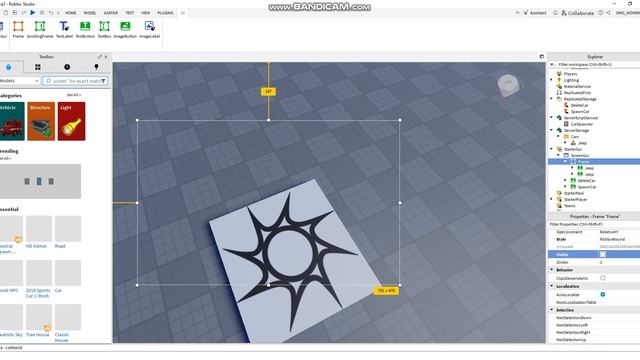640x360 pixels.
Task: Select the Car toolbox asset
Action: (68, 277)
